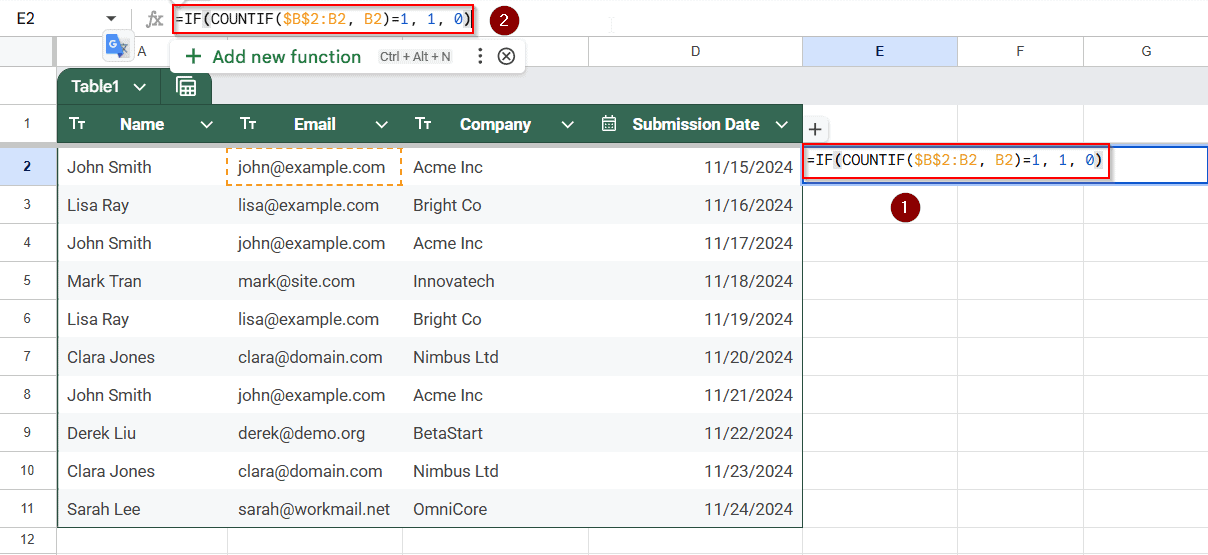The height and width of the screenshot is (555, 1208).
Task: Select the cell Derek Liu
Action: pos(142,433)
